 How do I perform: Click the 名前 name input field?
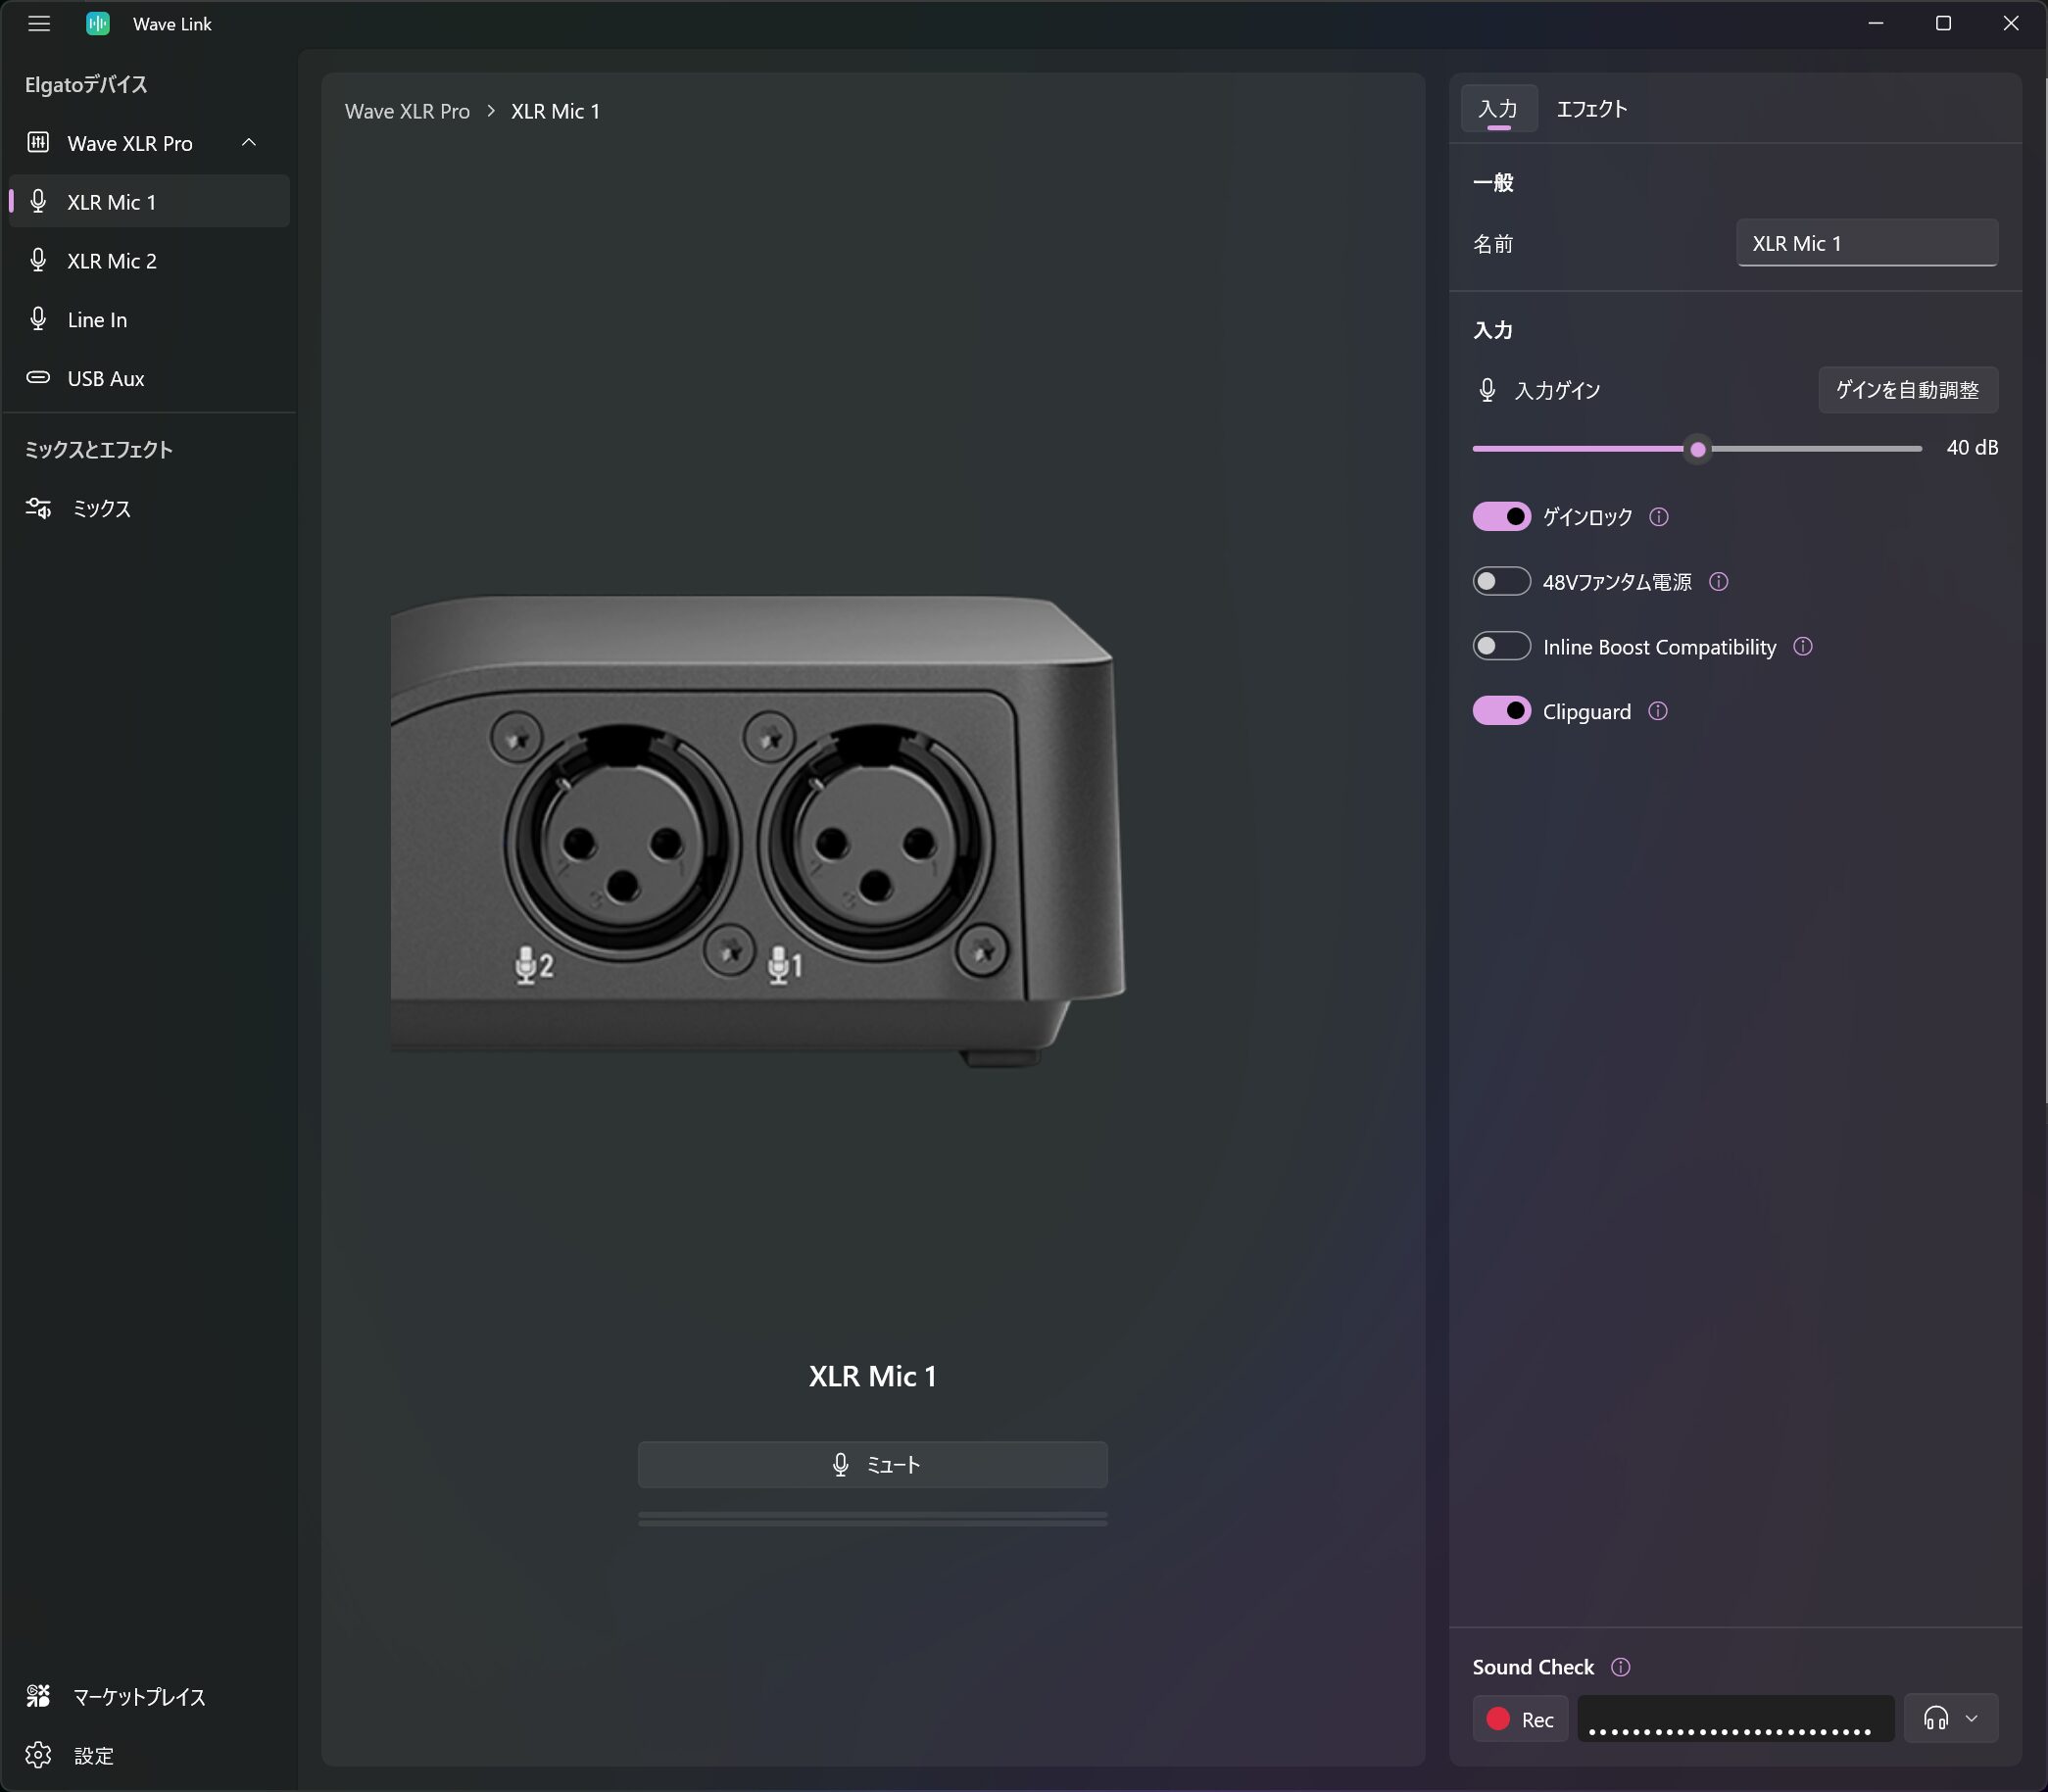click(x=1866, y=243)
